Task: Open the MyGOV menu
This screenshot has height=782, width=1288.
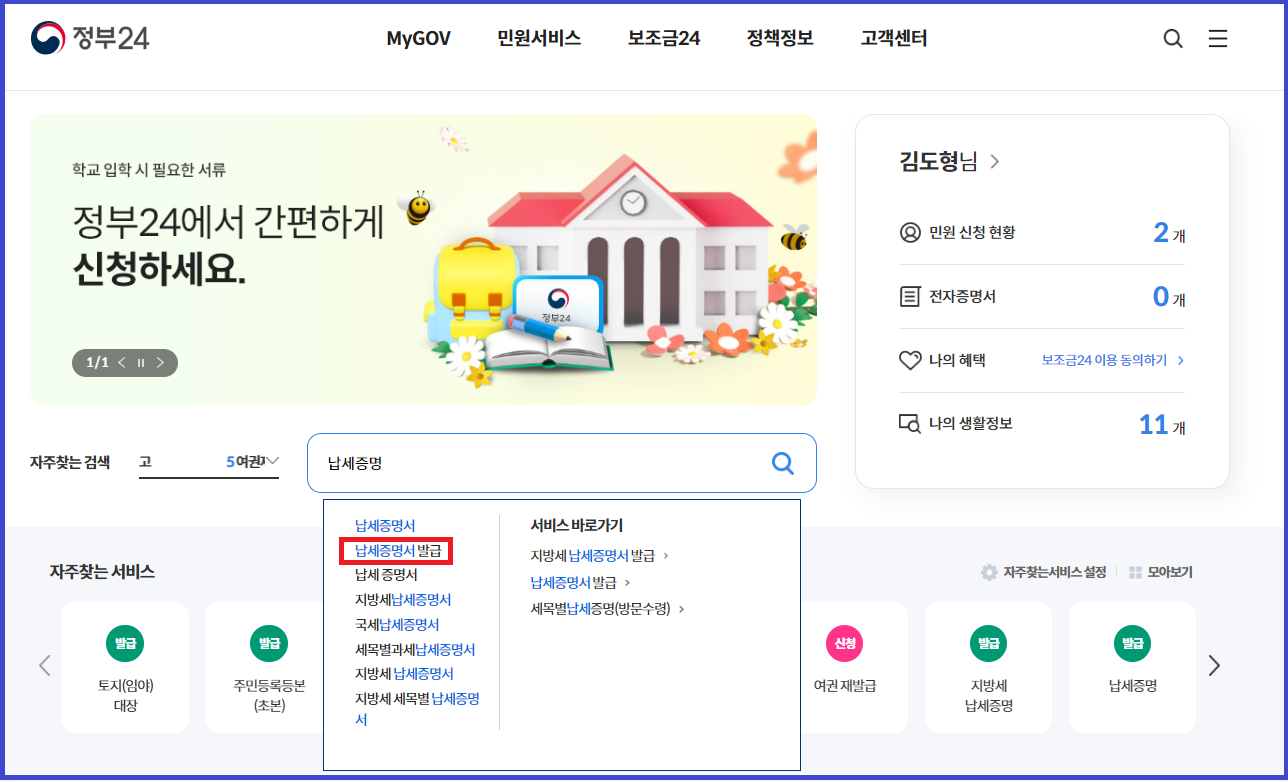Action: pyautogui.click(x=419, y=39)
